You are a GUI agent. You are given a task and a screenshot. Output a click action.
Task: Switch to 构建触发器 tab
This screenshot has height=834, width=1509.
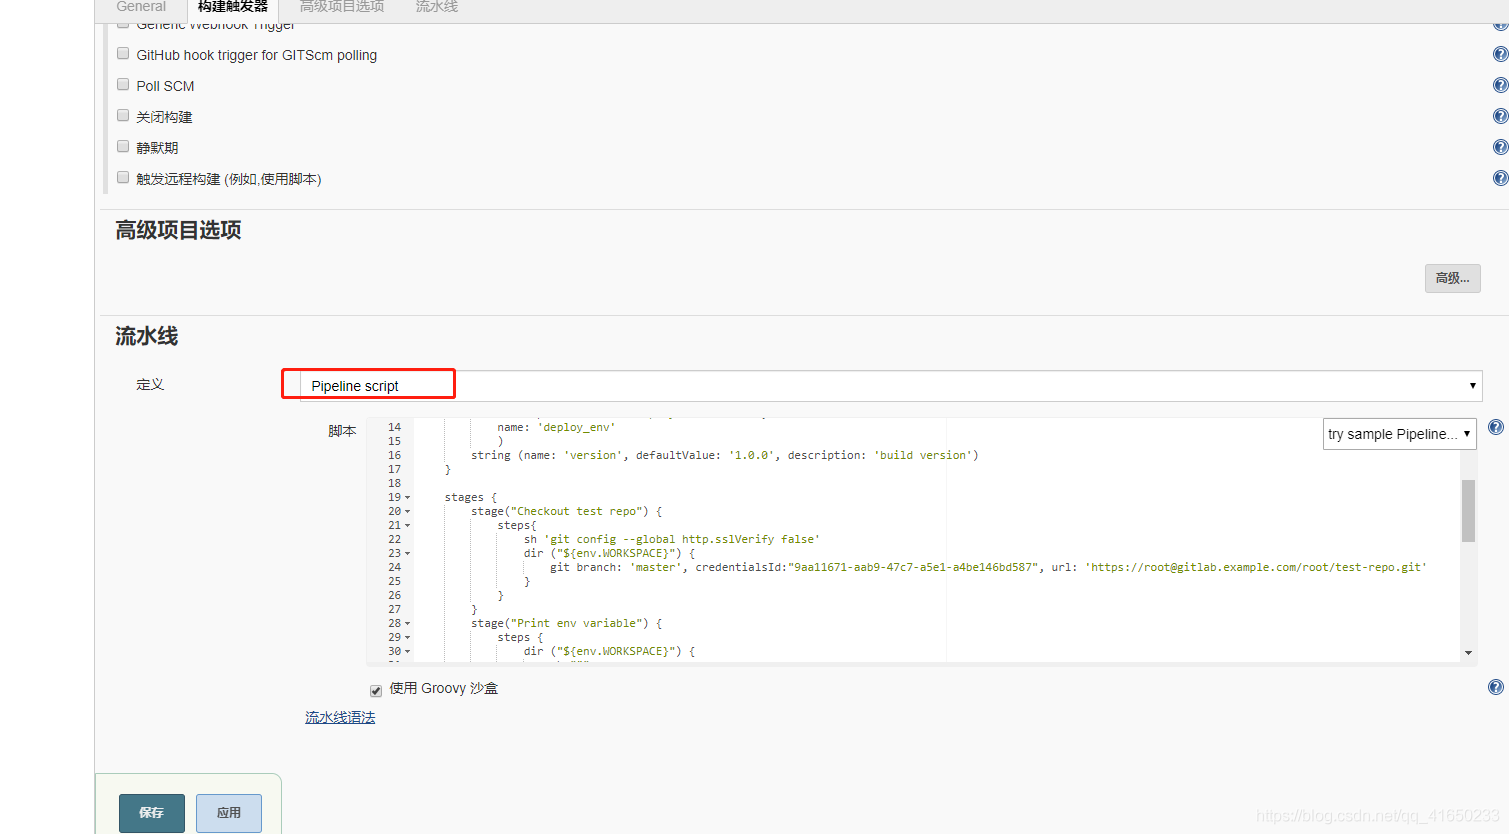pos(233,7)
